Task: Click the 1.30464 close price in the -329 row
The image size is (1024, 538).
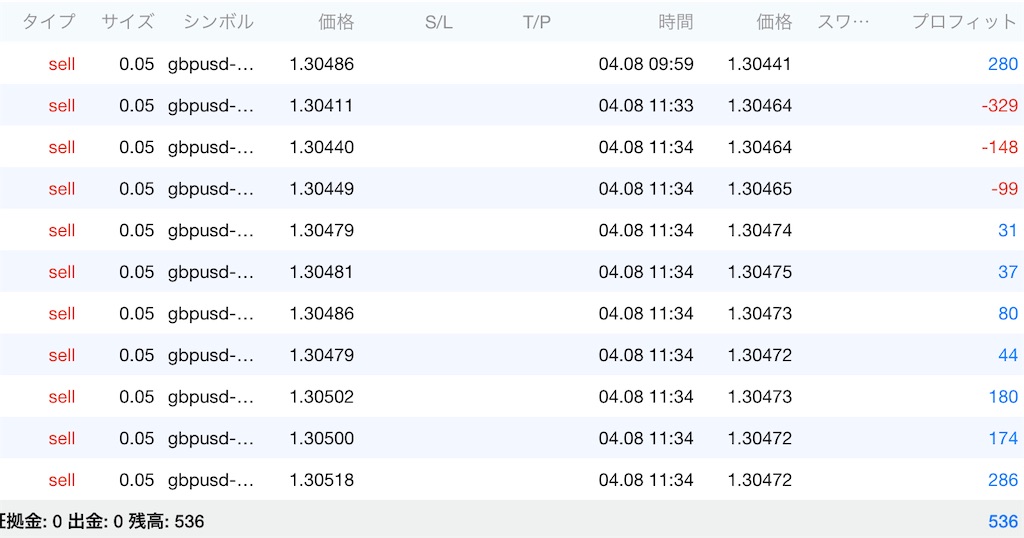Action: (760, 106)
